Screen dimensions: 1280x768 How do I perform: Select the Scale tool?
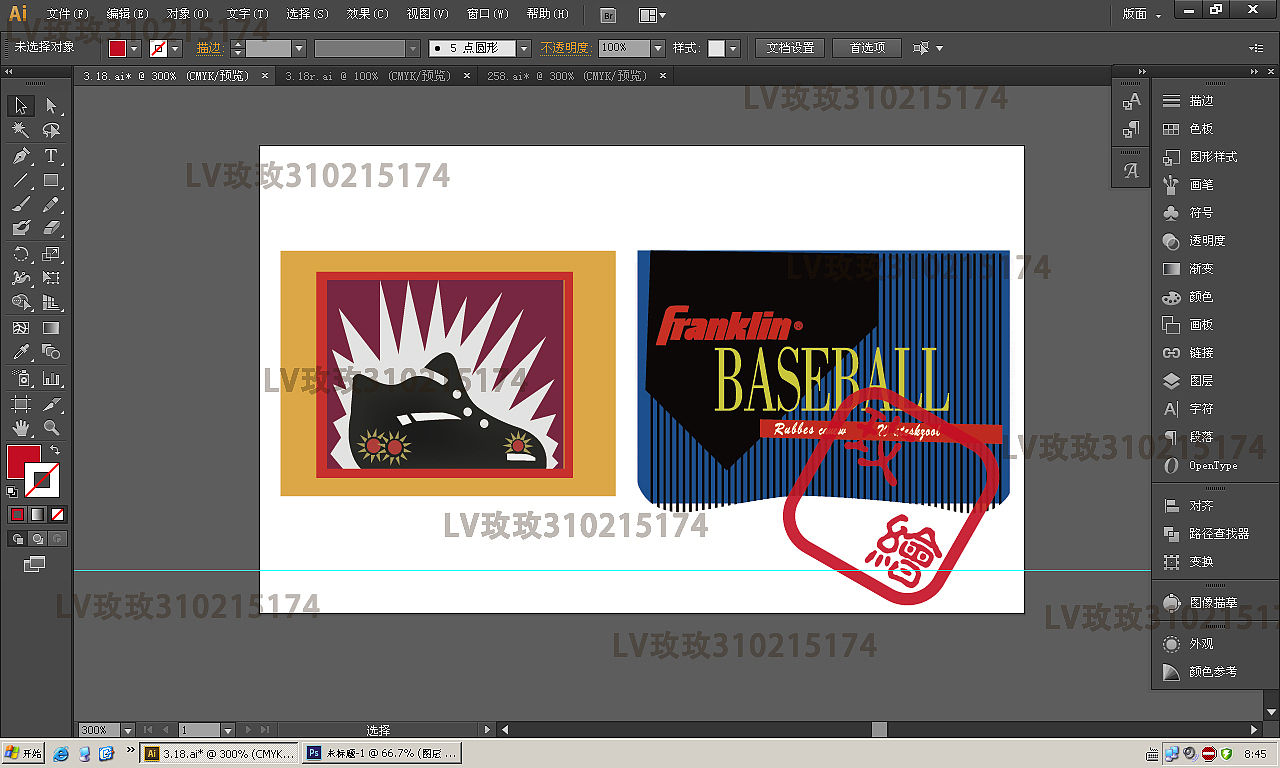coord(51,254)
